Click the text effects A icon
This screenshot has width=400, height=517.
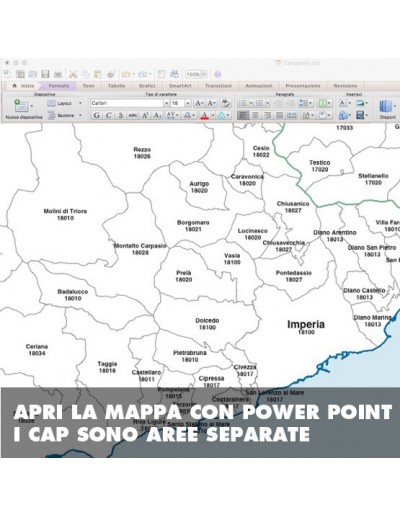(221, 115)
